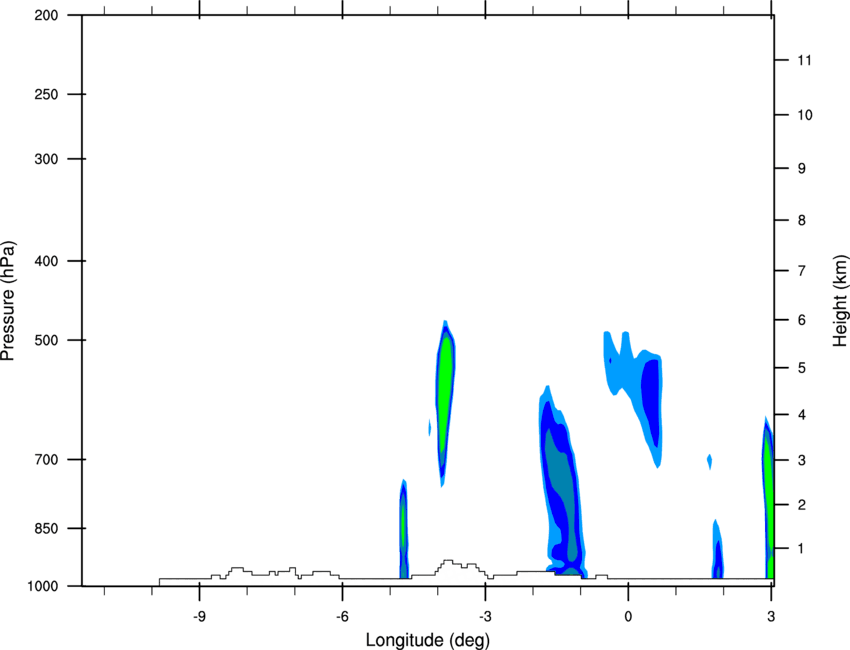Viewport: 850px width, 650px height.
Task: Click the "Longitude (deg)" axis title
Action: point(428,640)
